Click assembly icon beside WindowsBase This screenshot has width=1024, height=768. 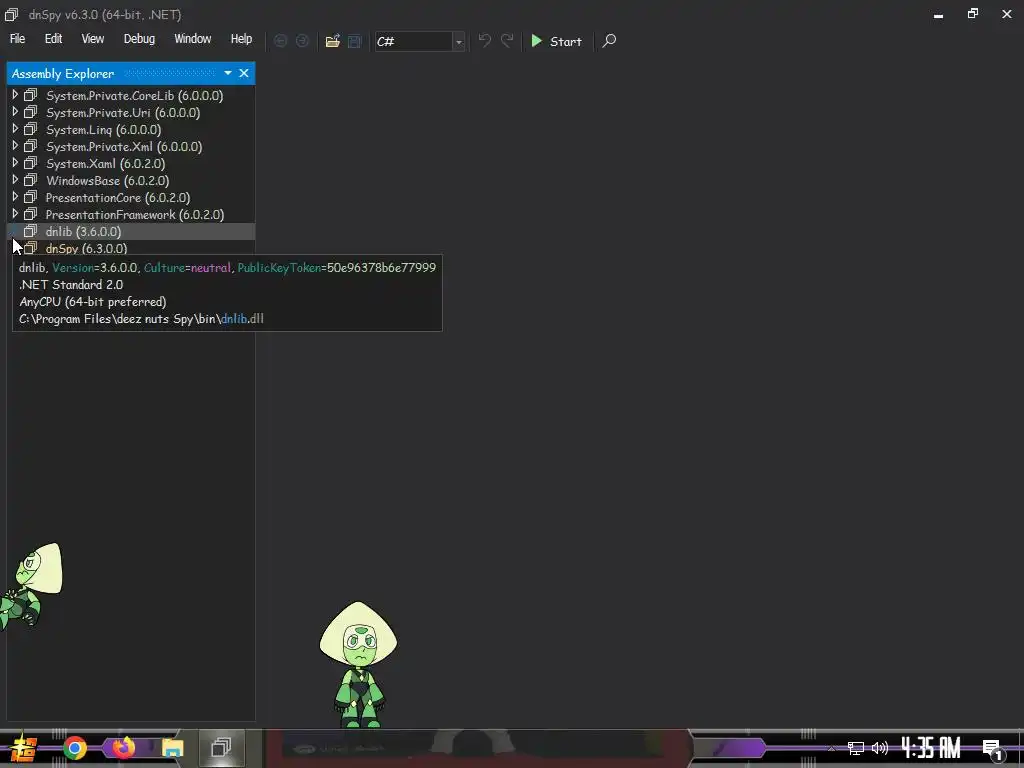[x=31, y=180]
